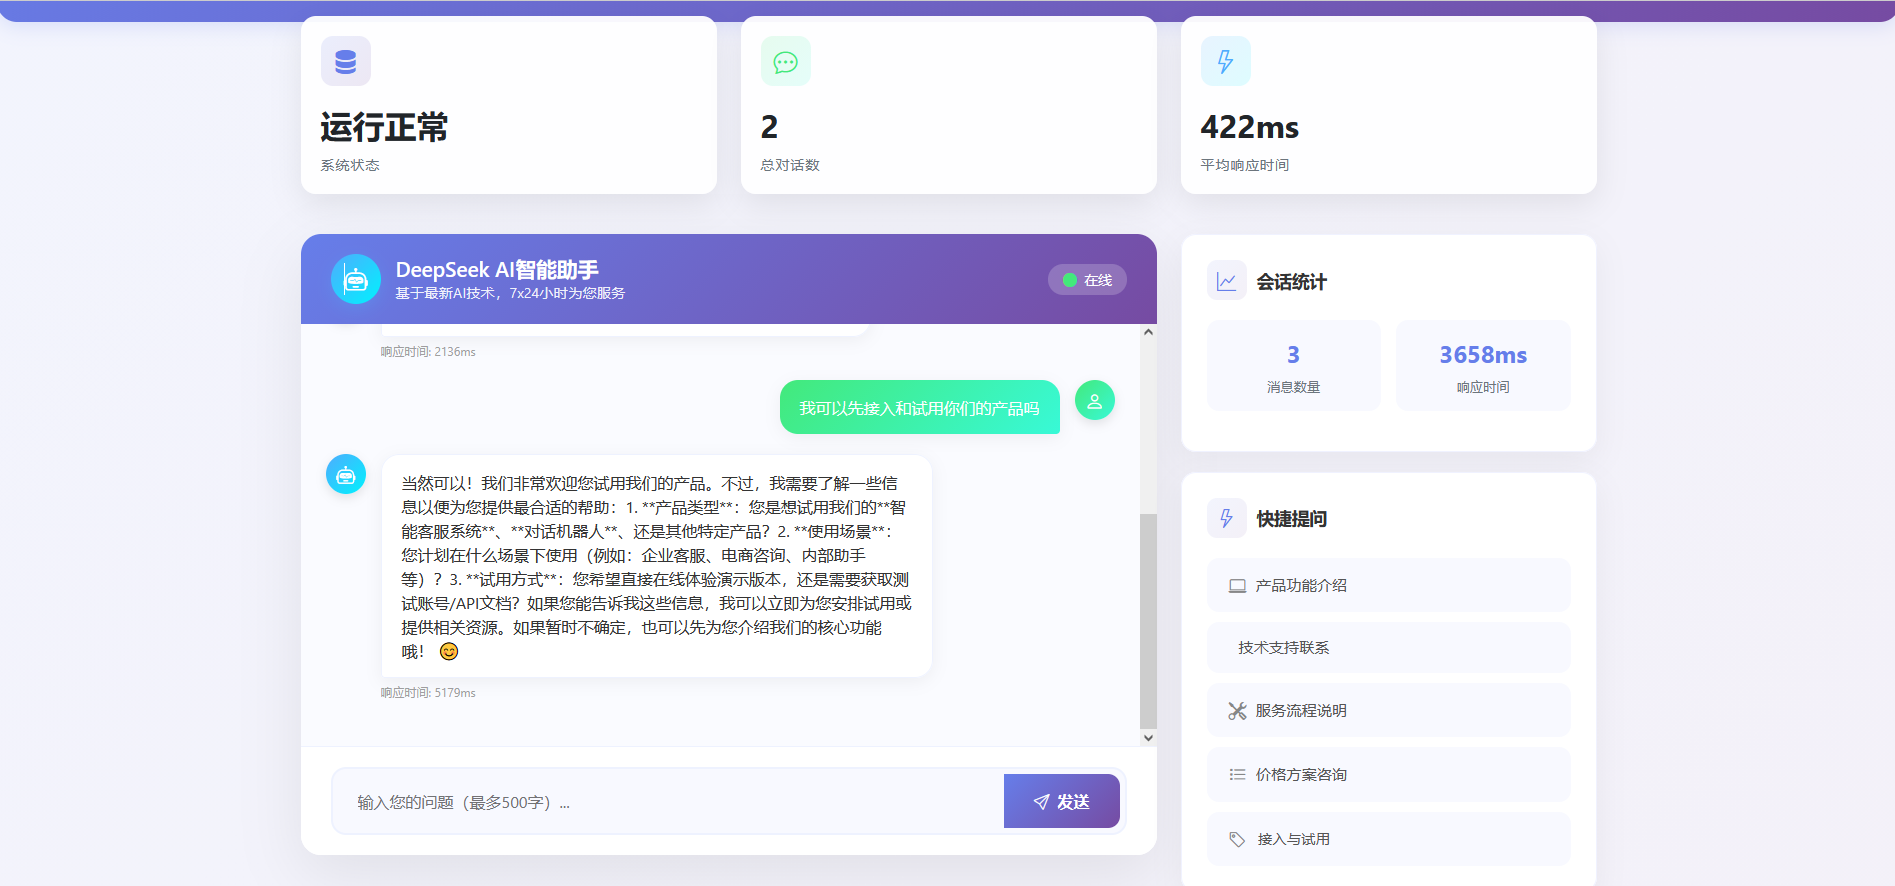
Task: Click the bot avatar beside the reply message
Action: [x=346, y=474]
